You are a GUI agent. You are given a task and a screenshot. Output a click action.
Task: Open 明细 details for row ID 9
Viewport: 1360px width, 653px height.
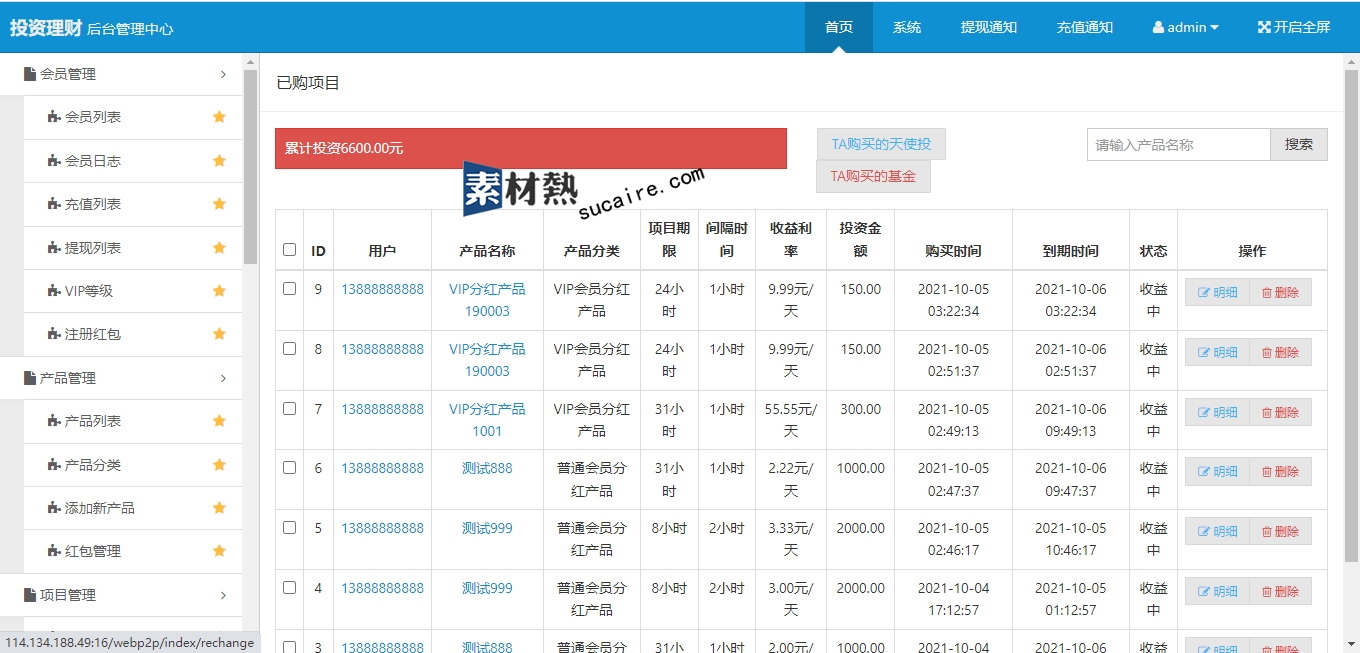pyautogui.click(x=1217, y=292)
